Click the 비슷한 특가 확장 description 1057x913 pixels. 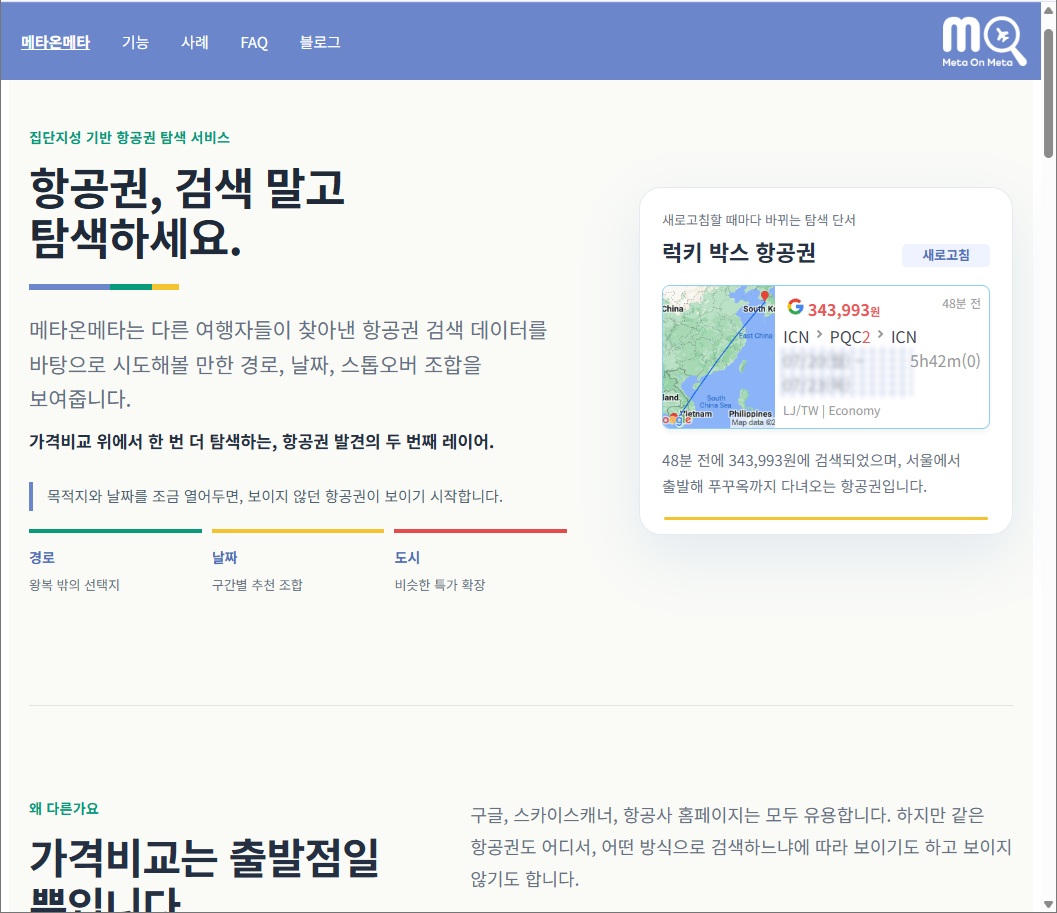point(440,585)
